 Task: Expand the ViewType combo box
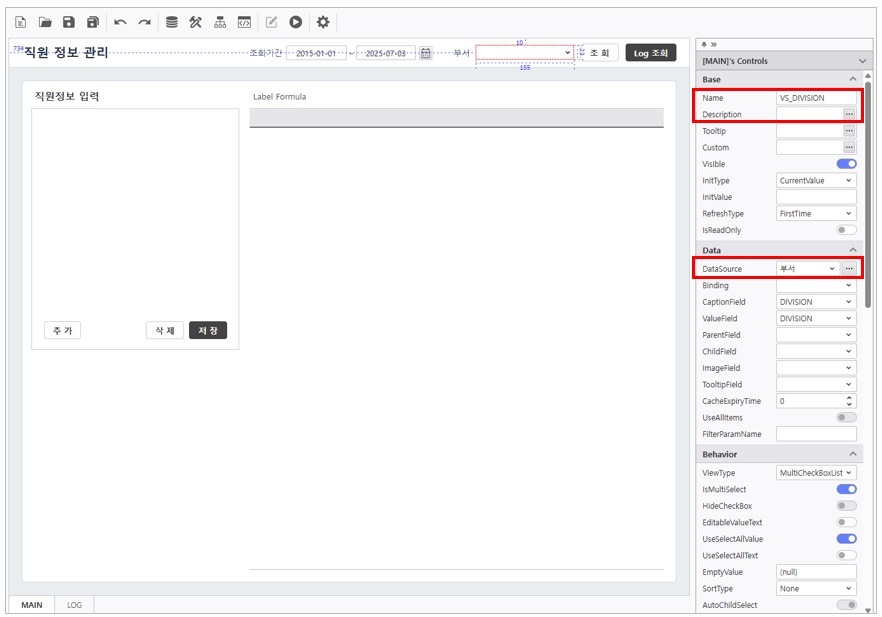pyautogui.click(x=816, y=473)
